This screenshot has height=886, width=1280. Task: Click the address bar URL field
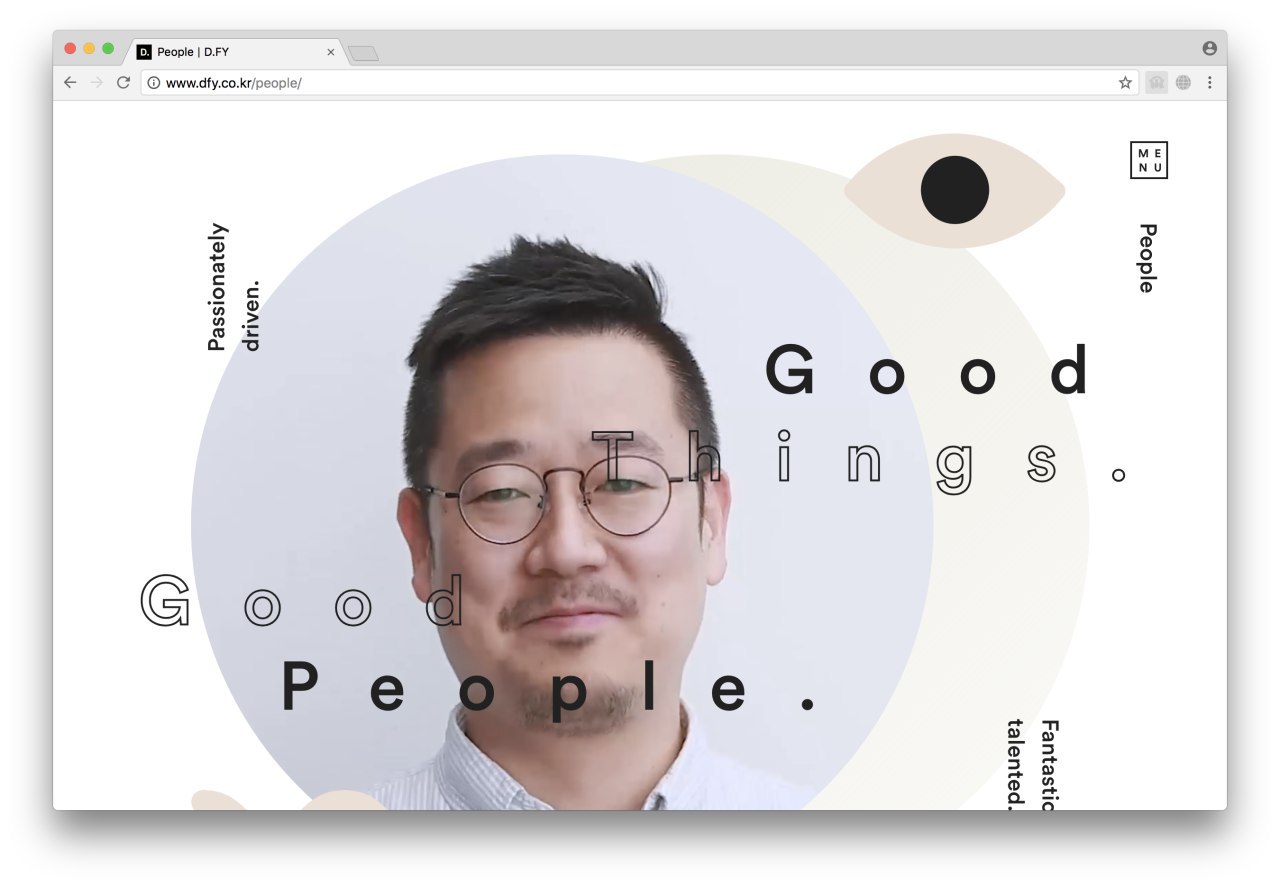639,83
